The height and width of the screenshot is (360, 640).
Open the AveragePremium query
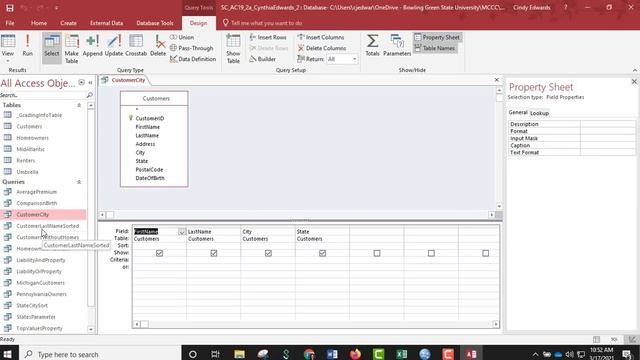click(x=36, y=192)
